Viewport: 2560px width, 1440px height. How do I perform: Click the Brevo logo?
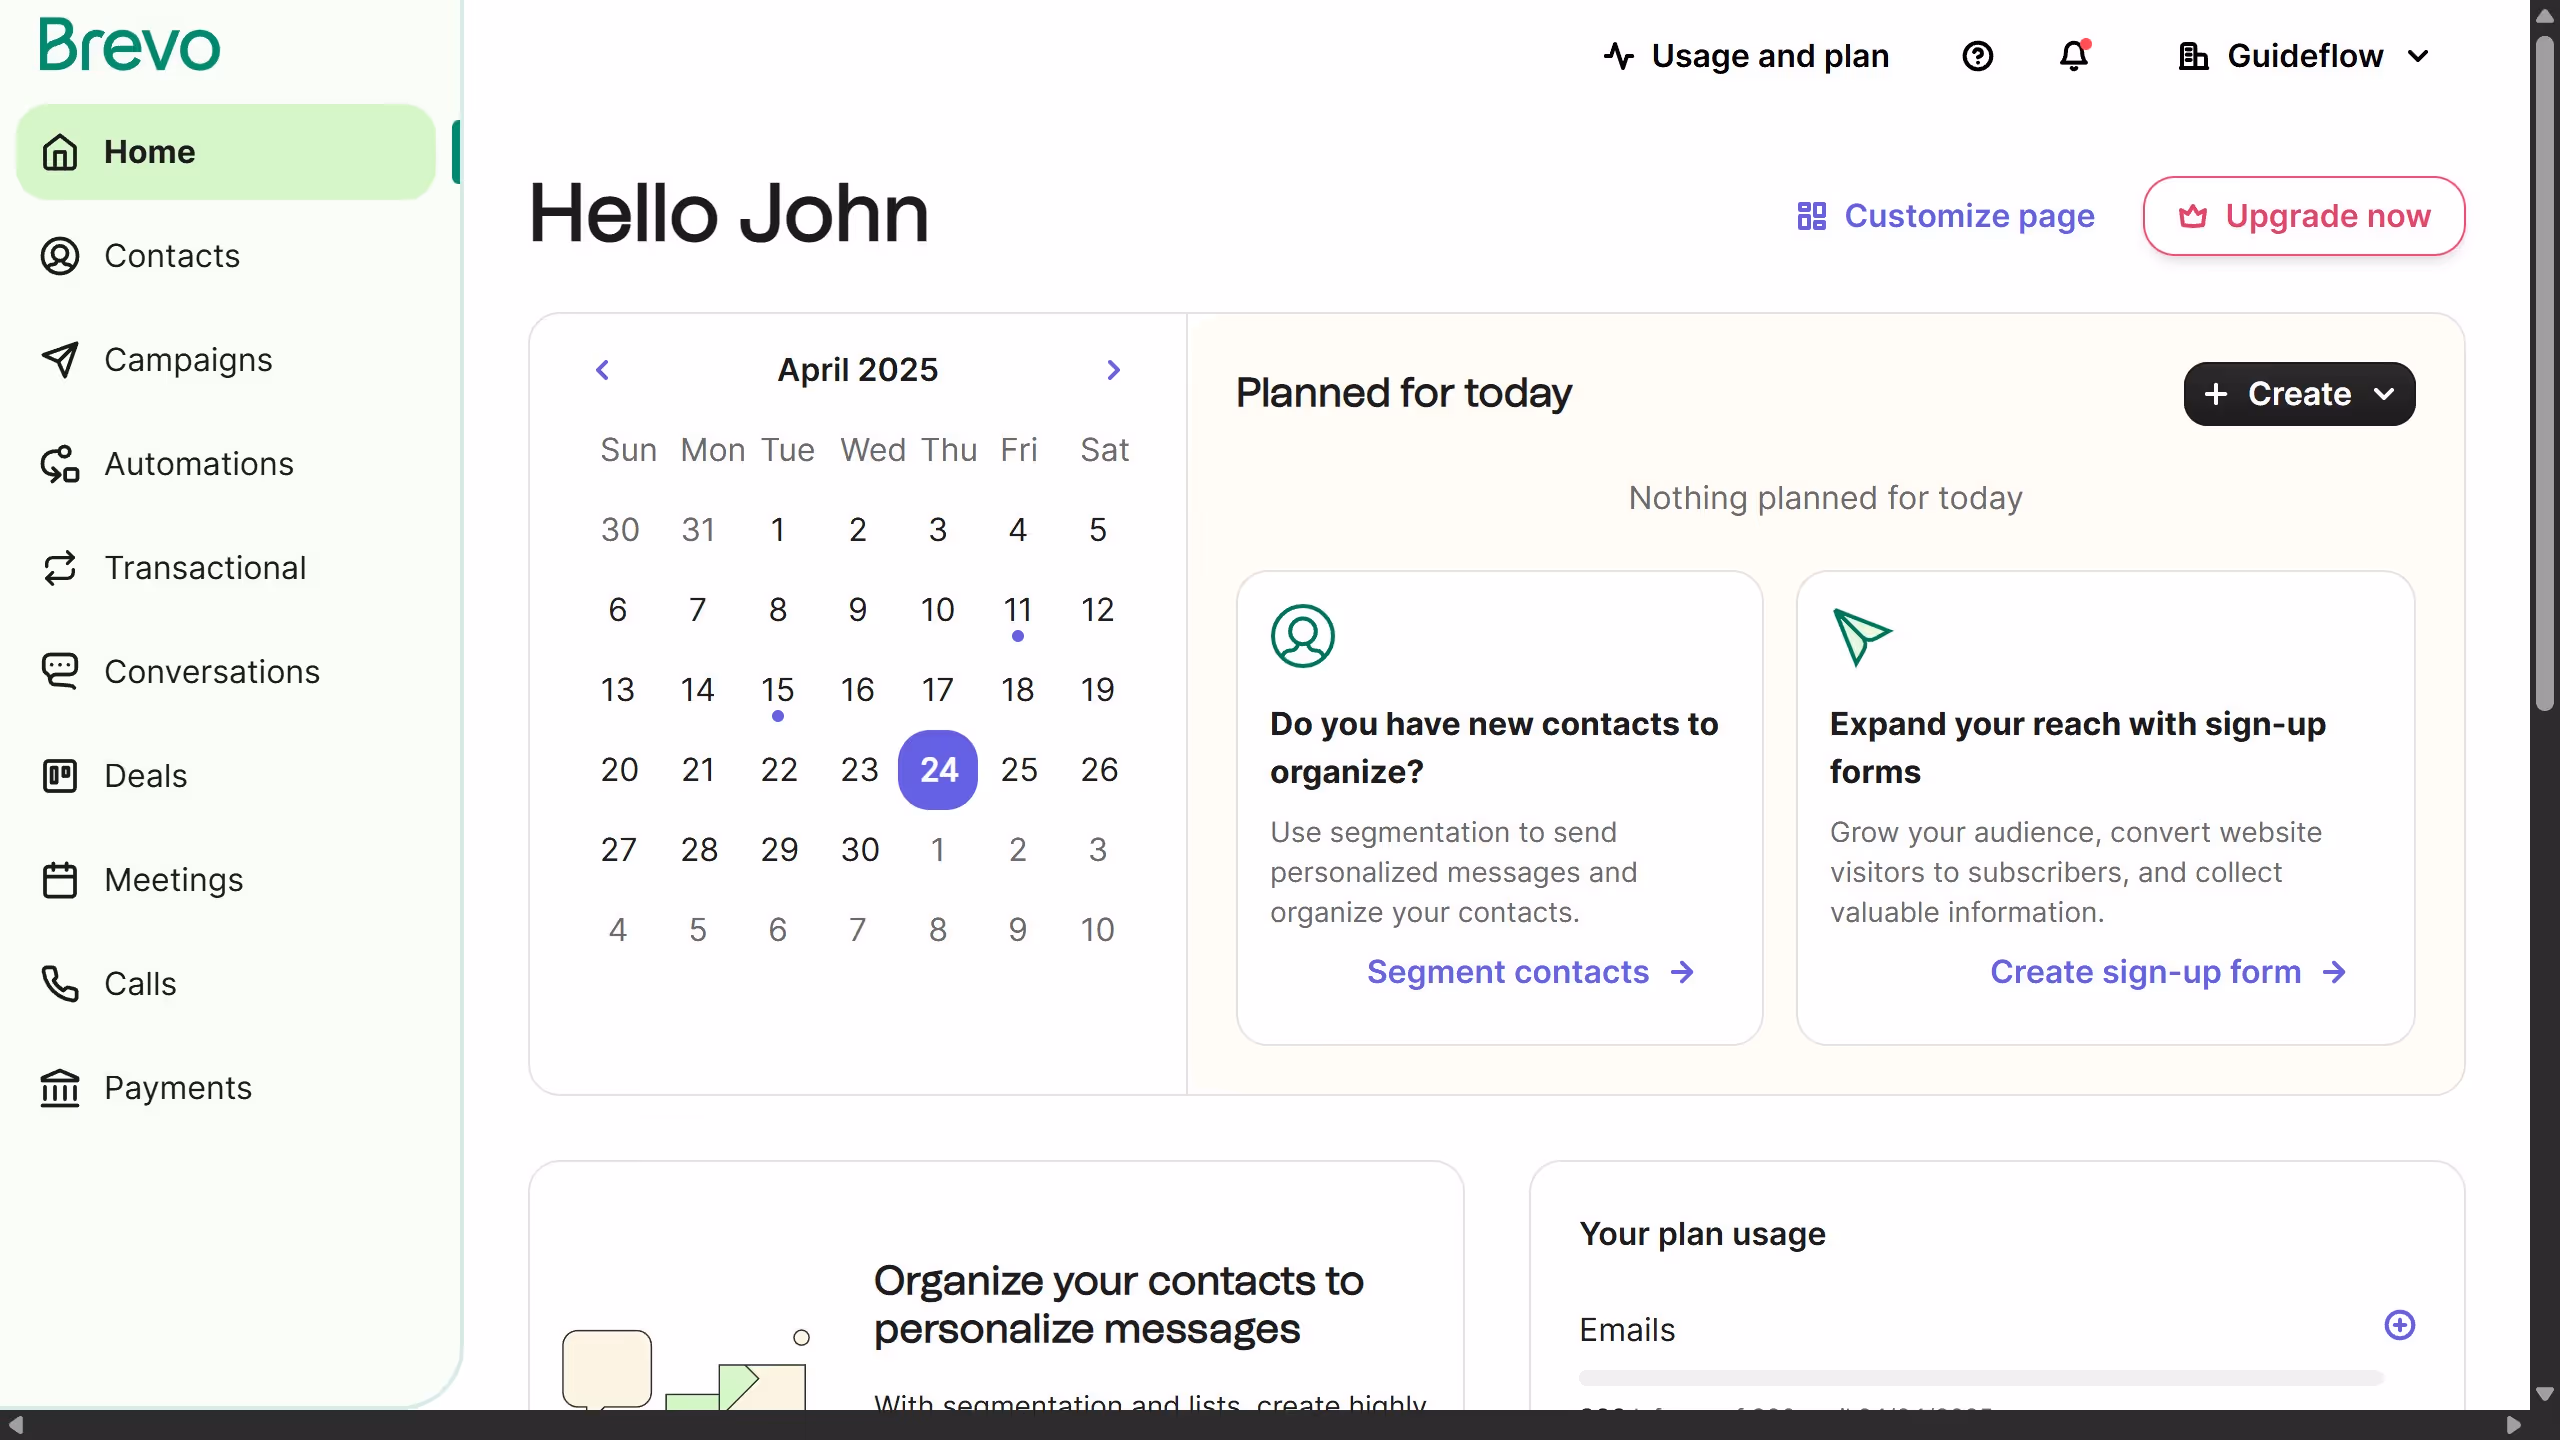tap(130, 46)
